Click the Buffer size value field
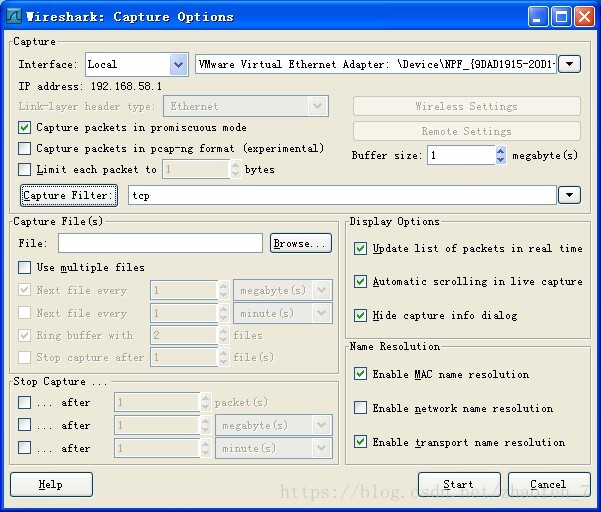601x512 pixels. [461, 155]
